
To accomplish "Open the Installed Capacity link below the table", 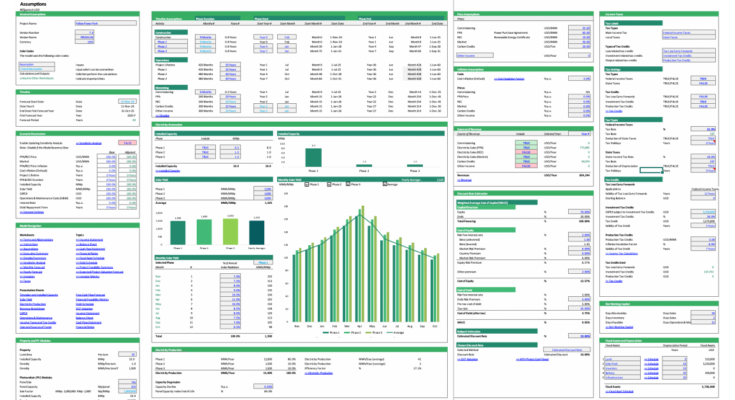I will 167,171.
